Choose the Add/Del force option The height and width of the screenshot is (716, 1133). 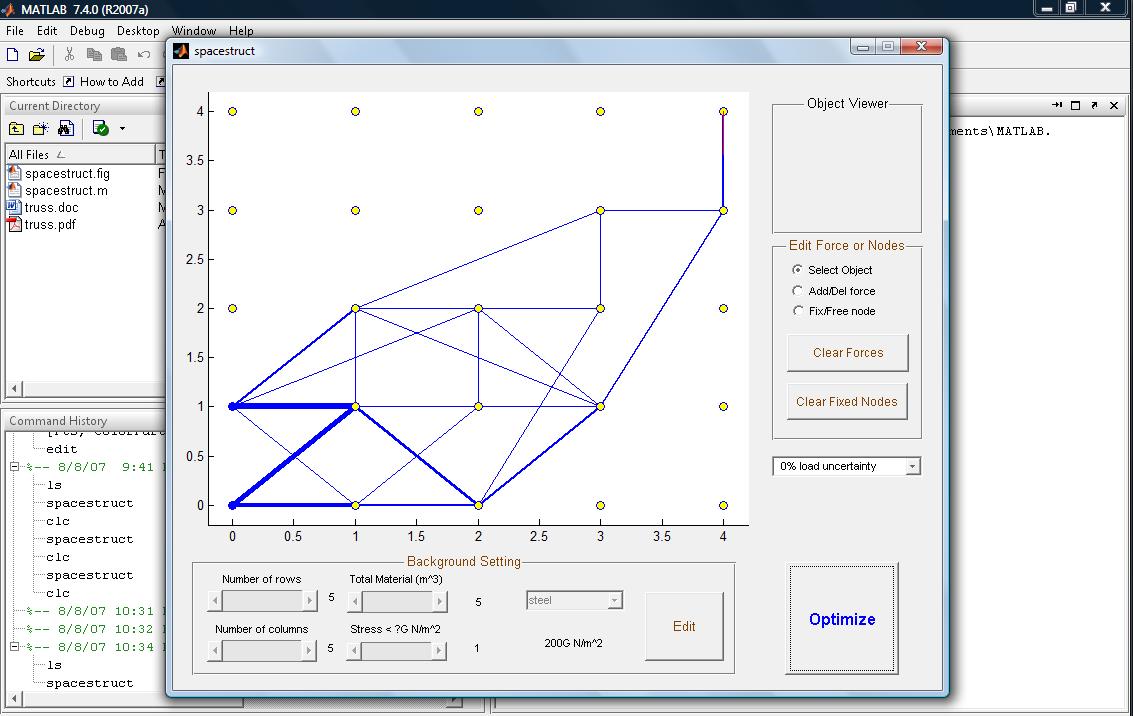797,291
